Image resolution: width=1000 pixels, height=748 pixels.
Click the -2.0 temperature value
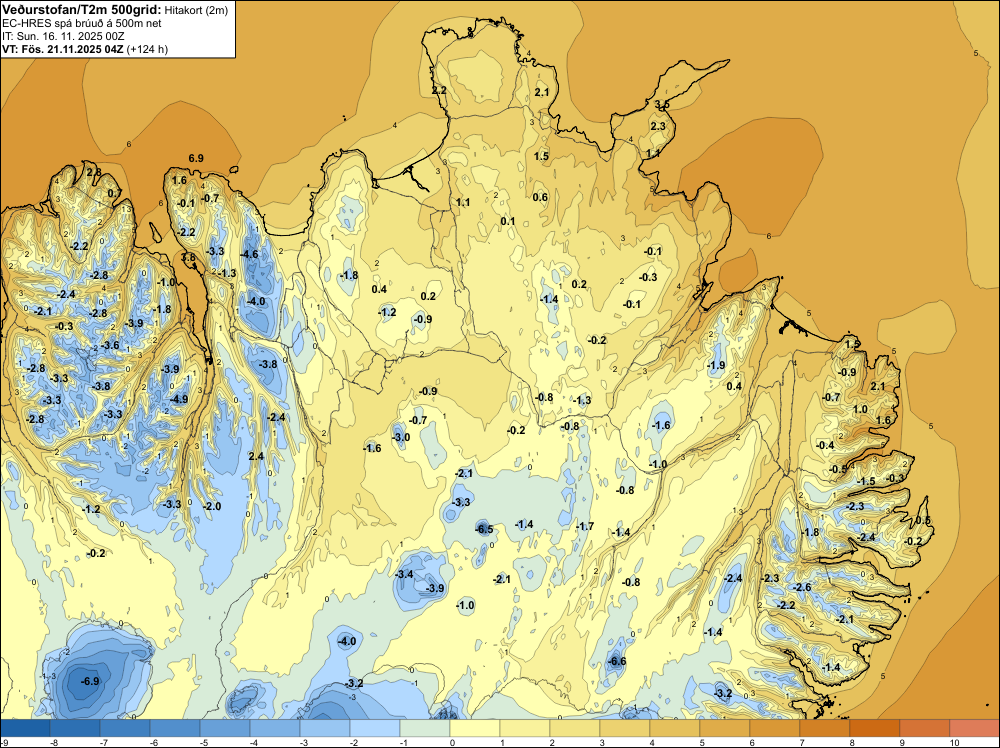(212, 506)
